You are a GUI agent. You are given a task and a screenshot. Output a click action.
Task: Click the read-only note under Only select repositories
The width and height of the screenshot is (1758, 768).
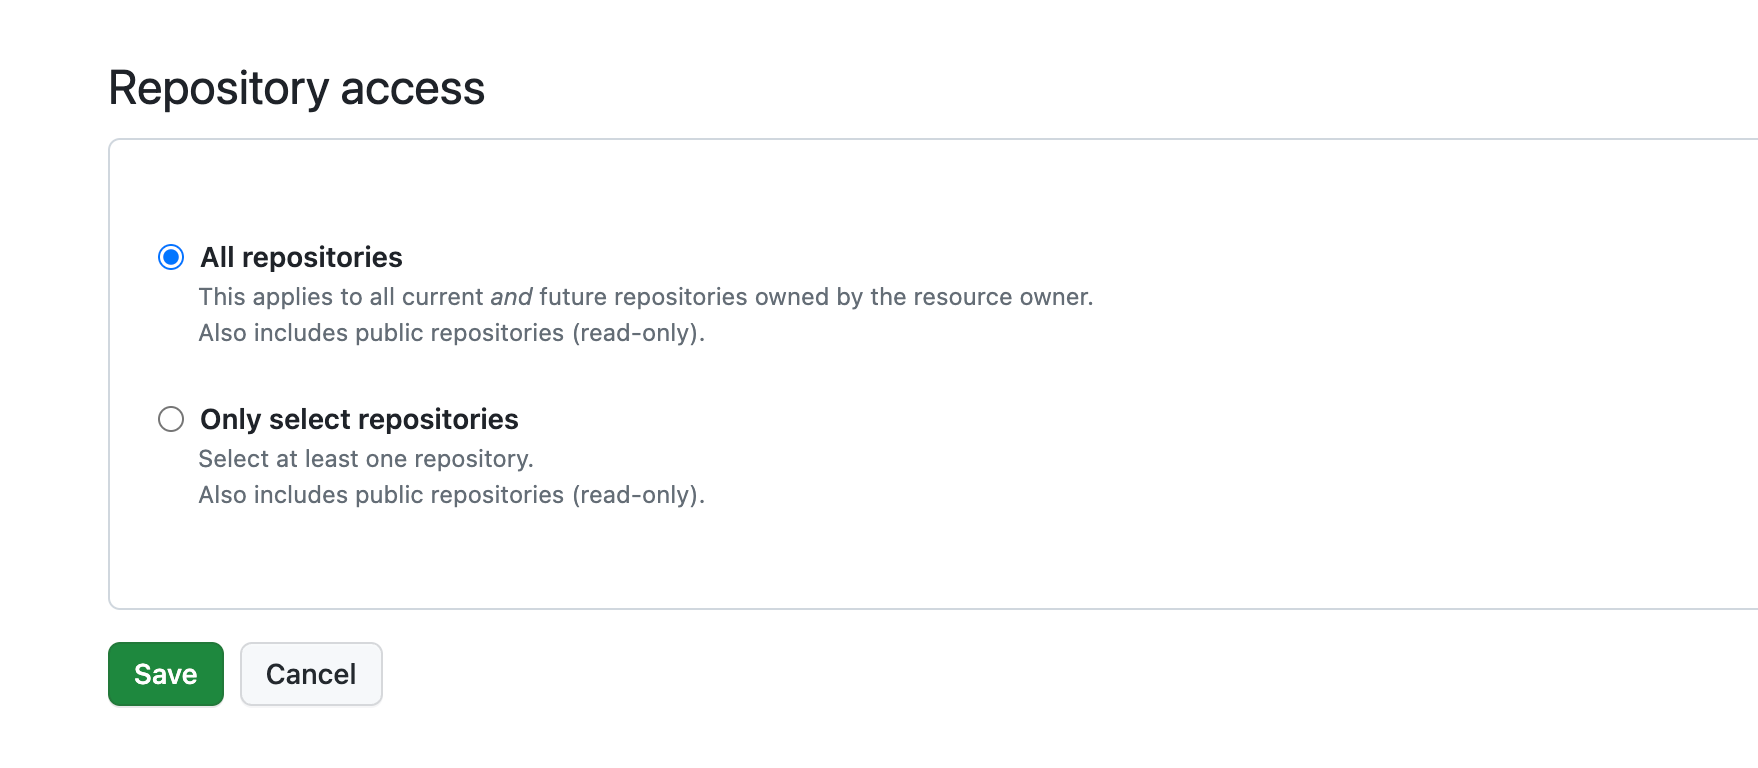tap(451, 495)
